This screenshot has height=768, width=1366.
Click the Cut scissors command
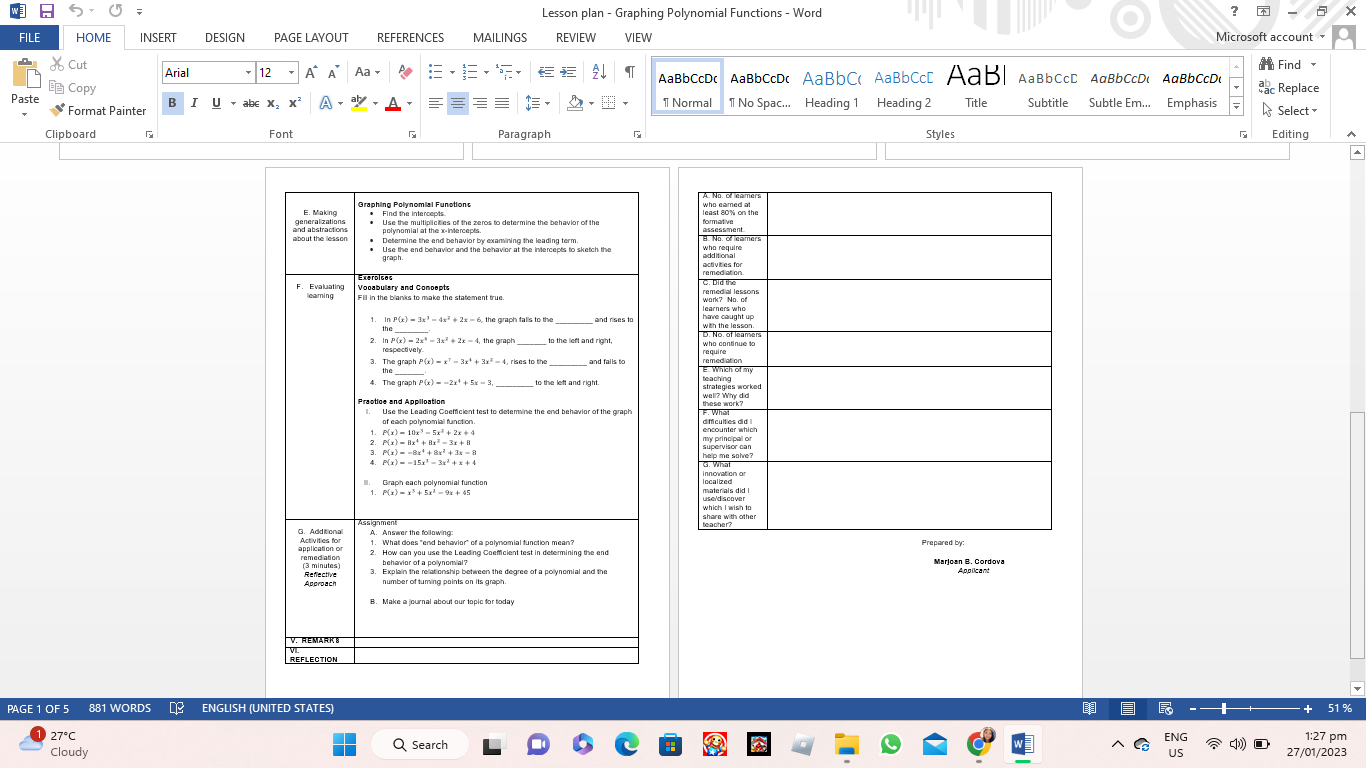[x=68, y=65]
